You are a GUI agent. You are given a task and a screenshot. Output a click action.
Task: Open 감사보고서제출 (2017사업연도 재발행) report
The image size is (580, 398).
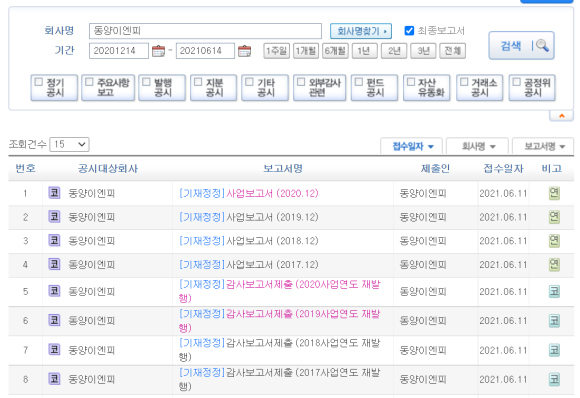point(280,379)
